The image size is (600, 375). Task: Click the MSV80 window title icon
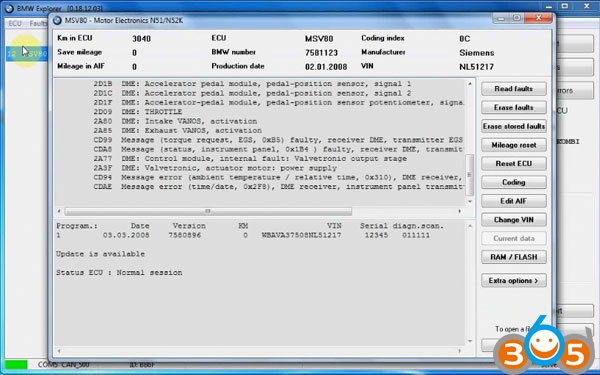[x=57, y=20]
